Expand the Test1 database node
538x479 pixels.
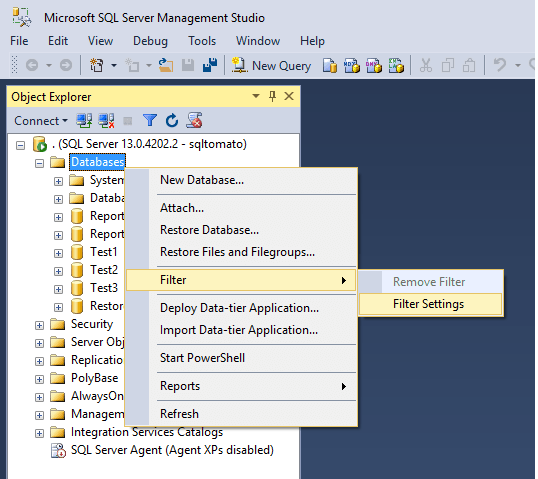tap(58, 253)
